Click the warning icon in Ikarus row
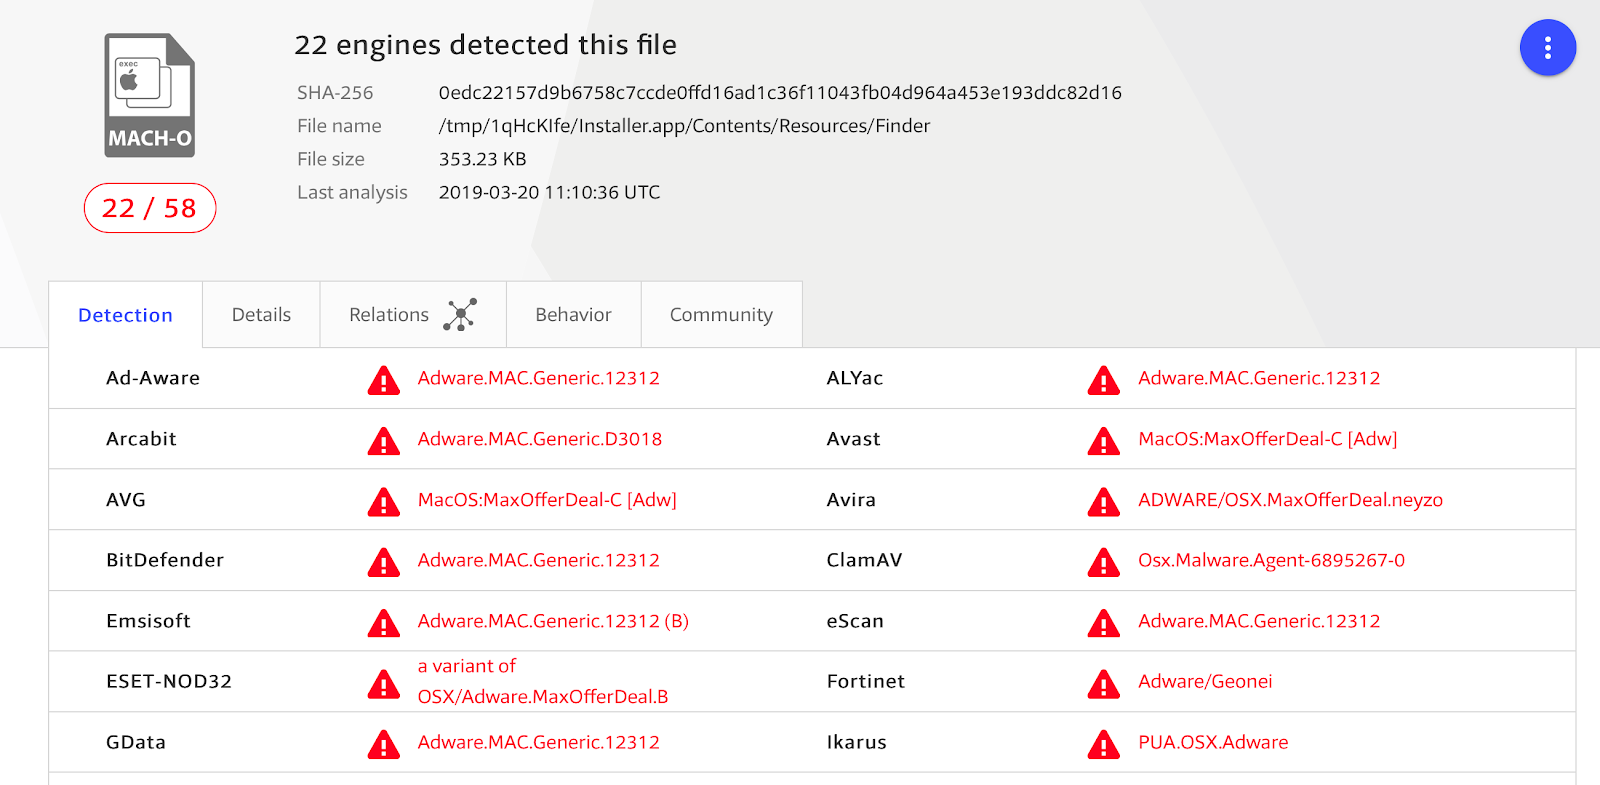This screenshot has height=785, width=1600. coord(1103,744)
